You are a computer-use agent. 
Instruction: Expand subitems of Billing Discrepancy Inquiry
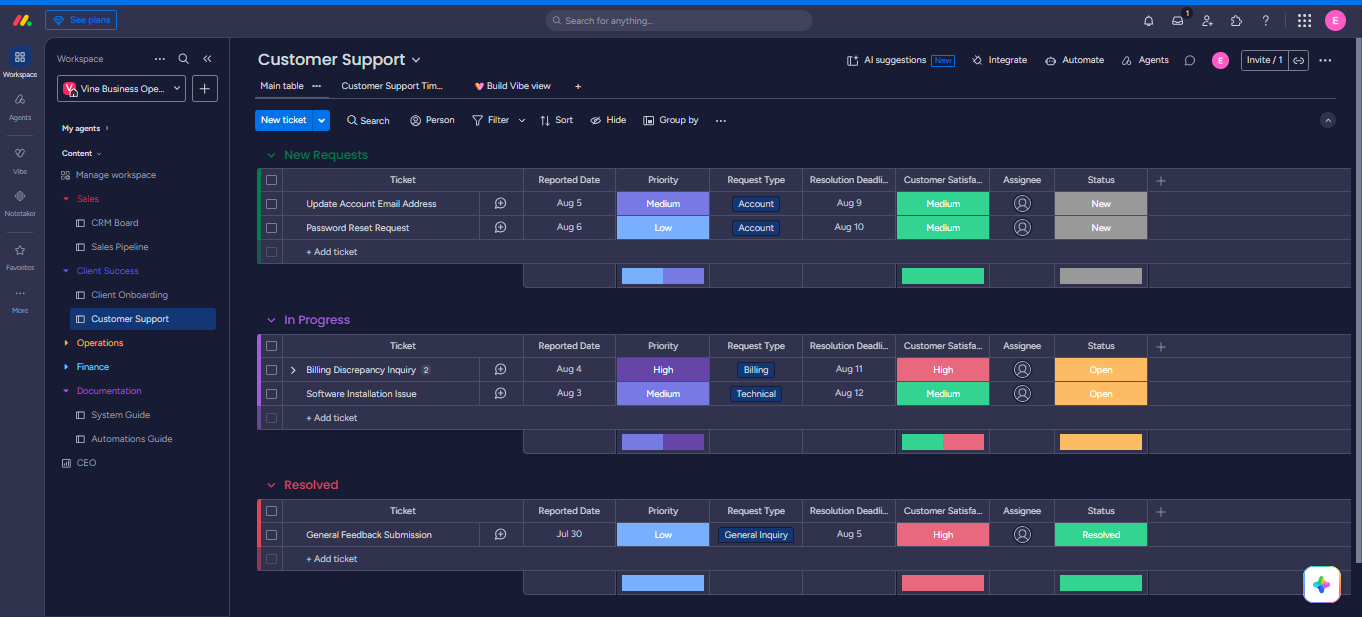293,370
